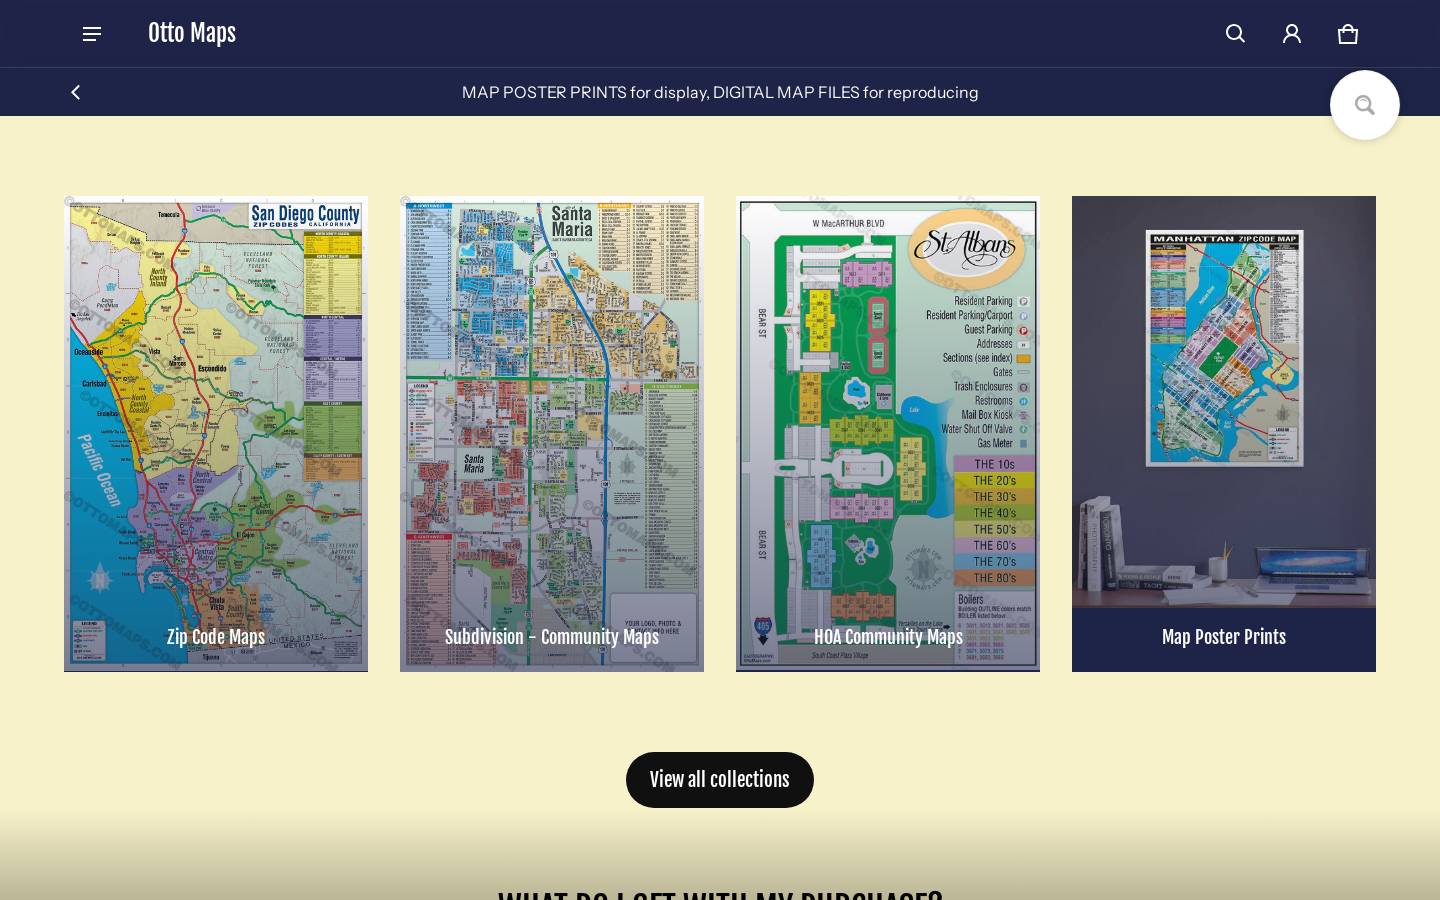Click the Otto Maps site logo
1440x900 pixels.
pyautogui.click(x=192, y=33)
